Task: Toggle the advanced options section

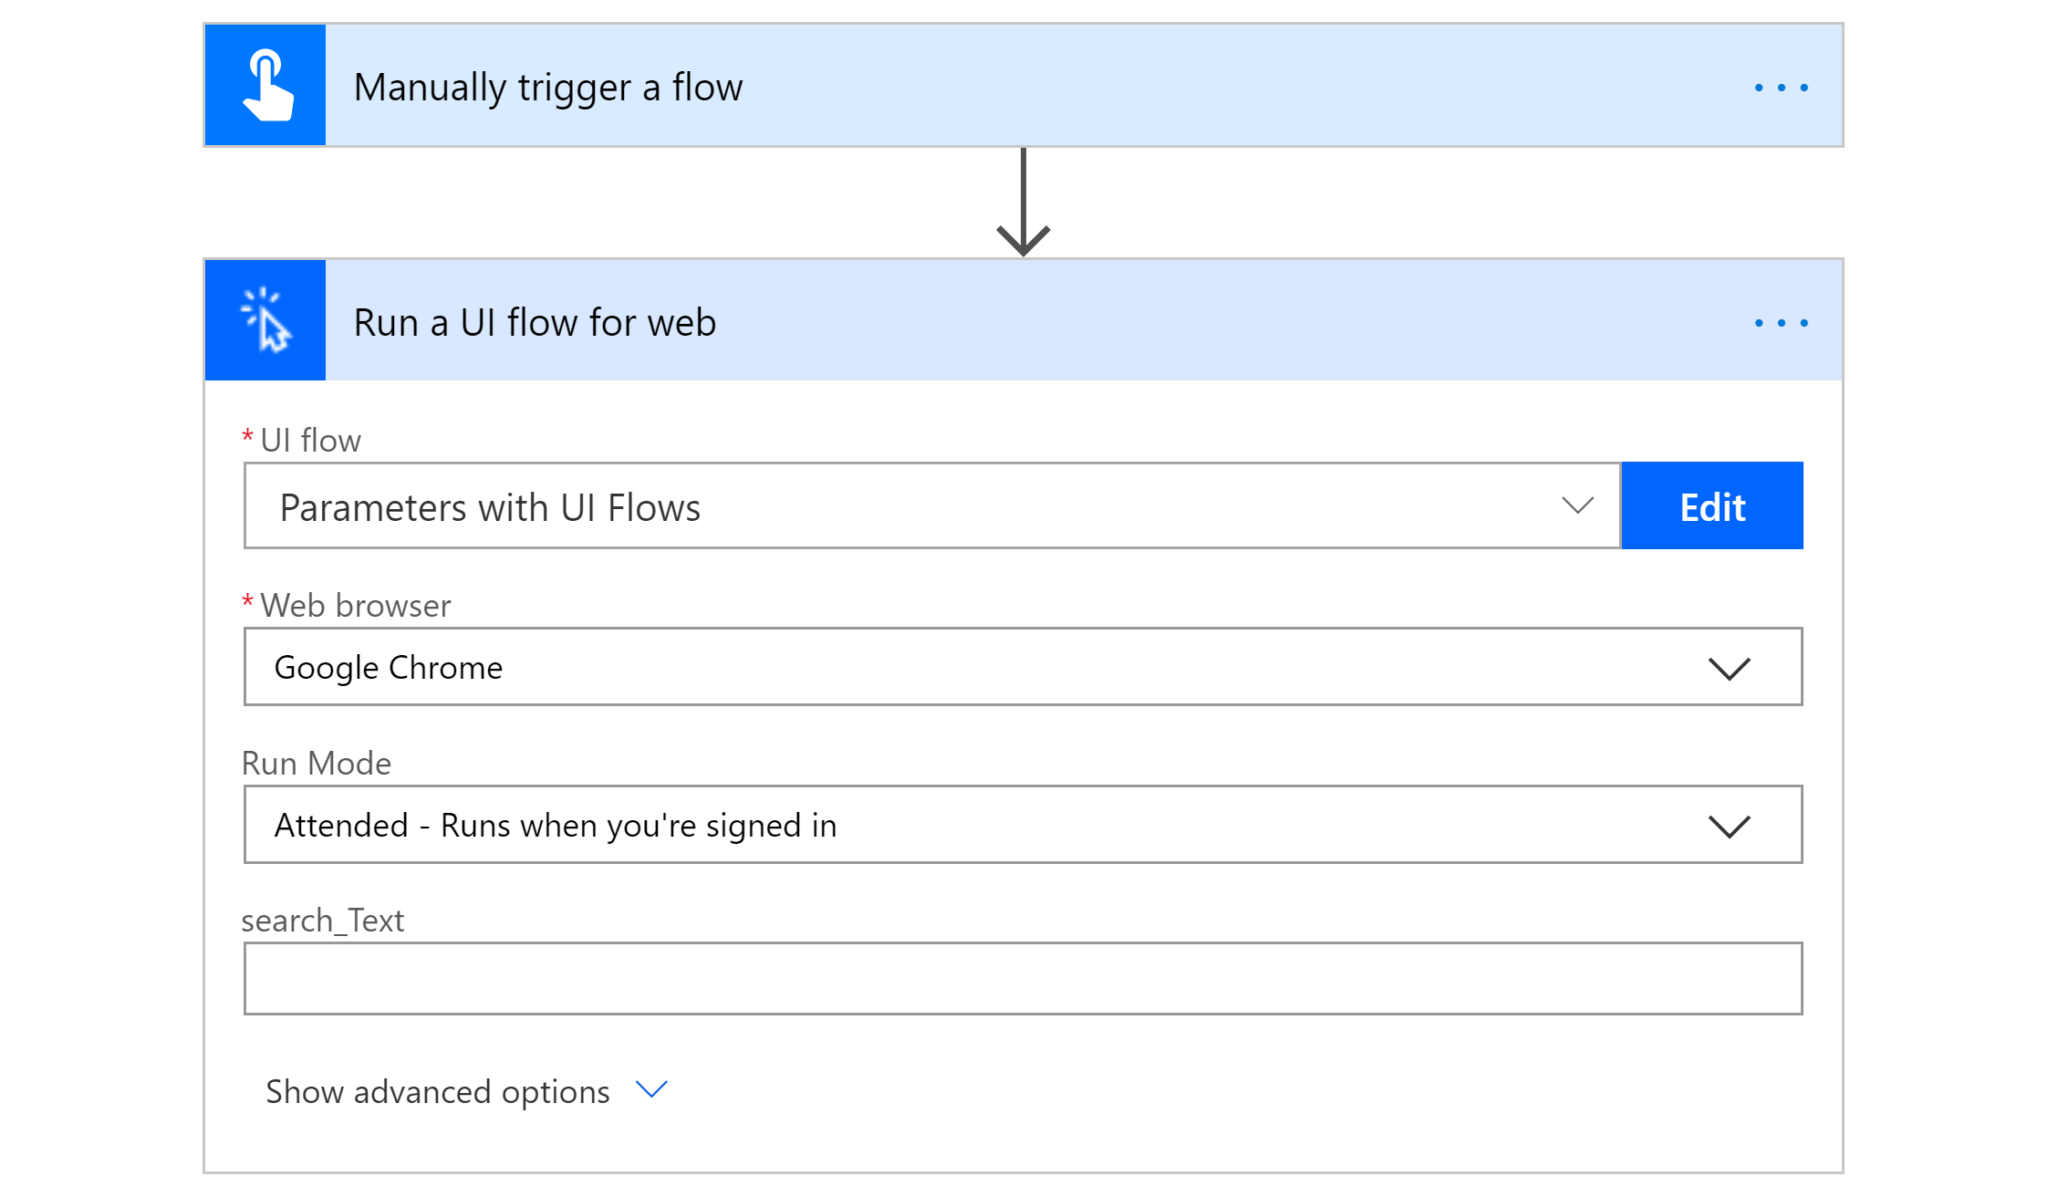Action: [x=437, y=1091]
